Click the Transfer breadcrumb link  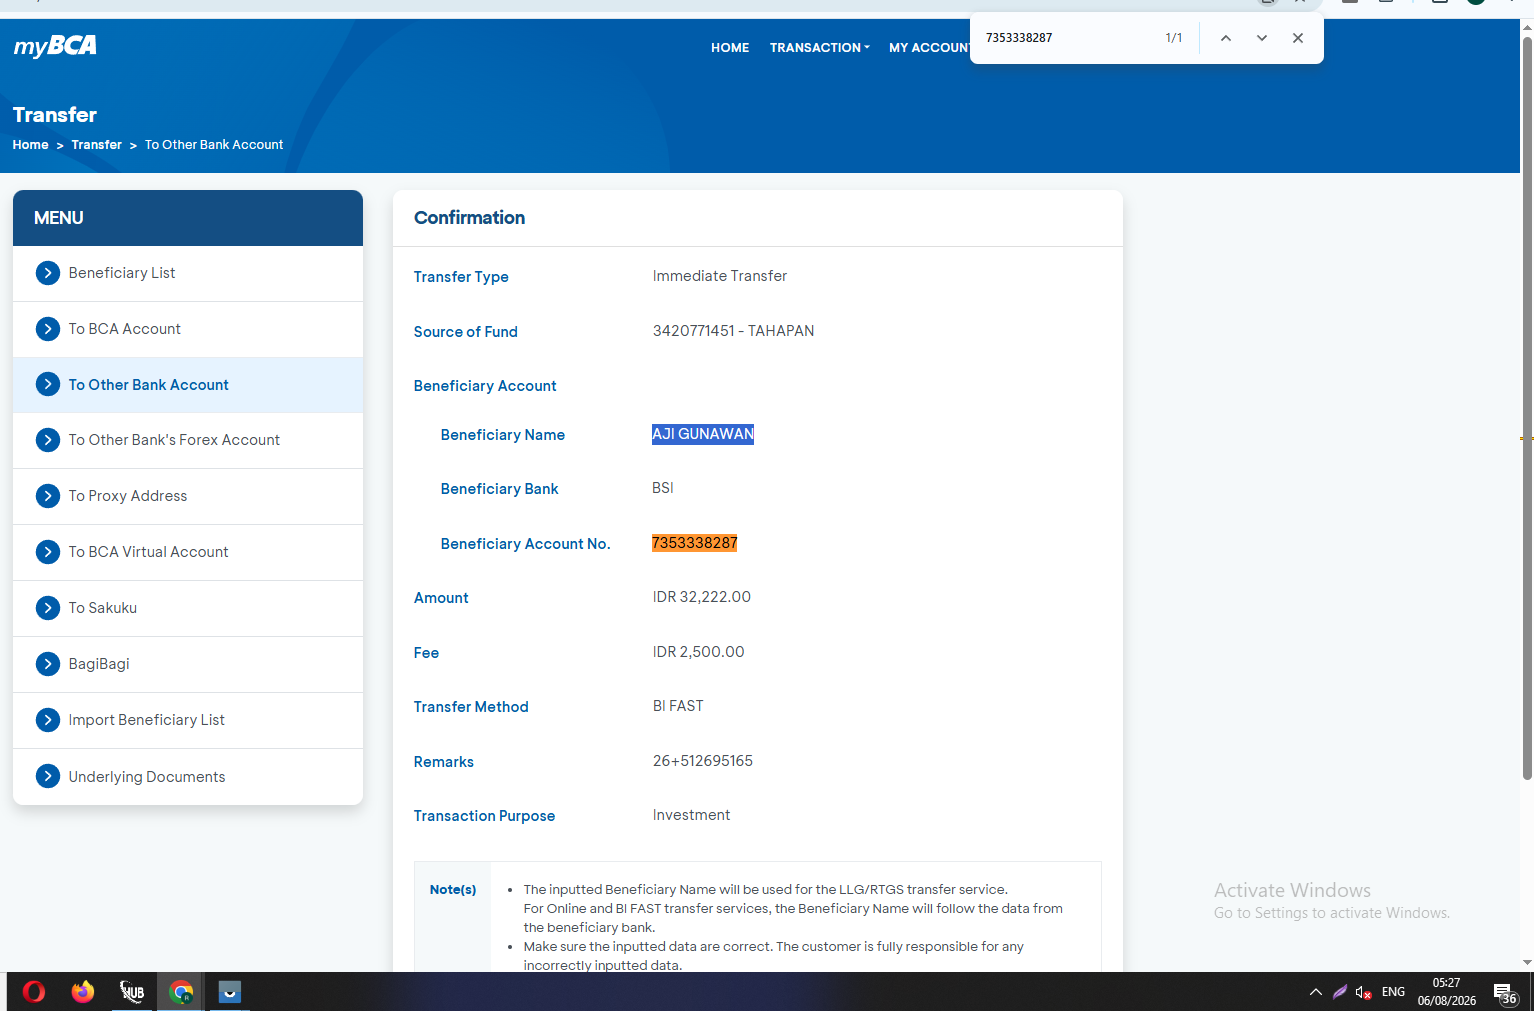click(96, 145)
